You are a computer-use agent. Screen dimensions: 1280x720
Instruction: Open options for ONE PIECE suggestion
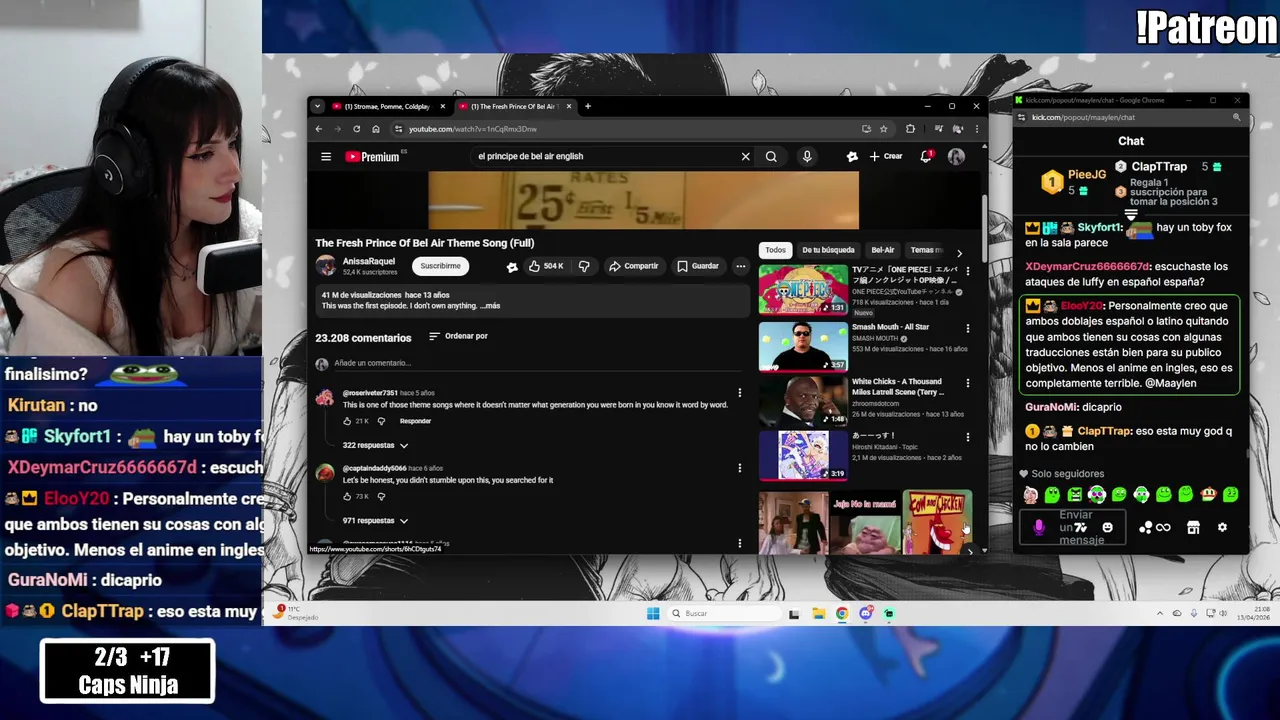coord(967,272)
